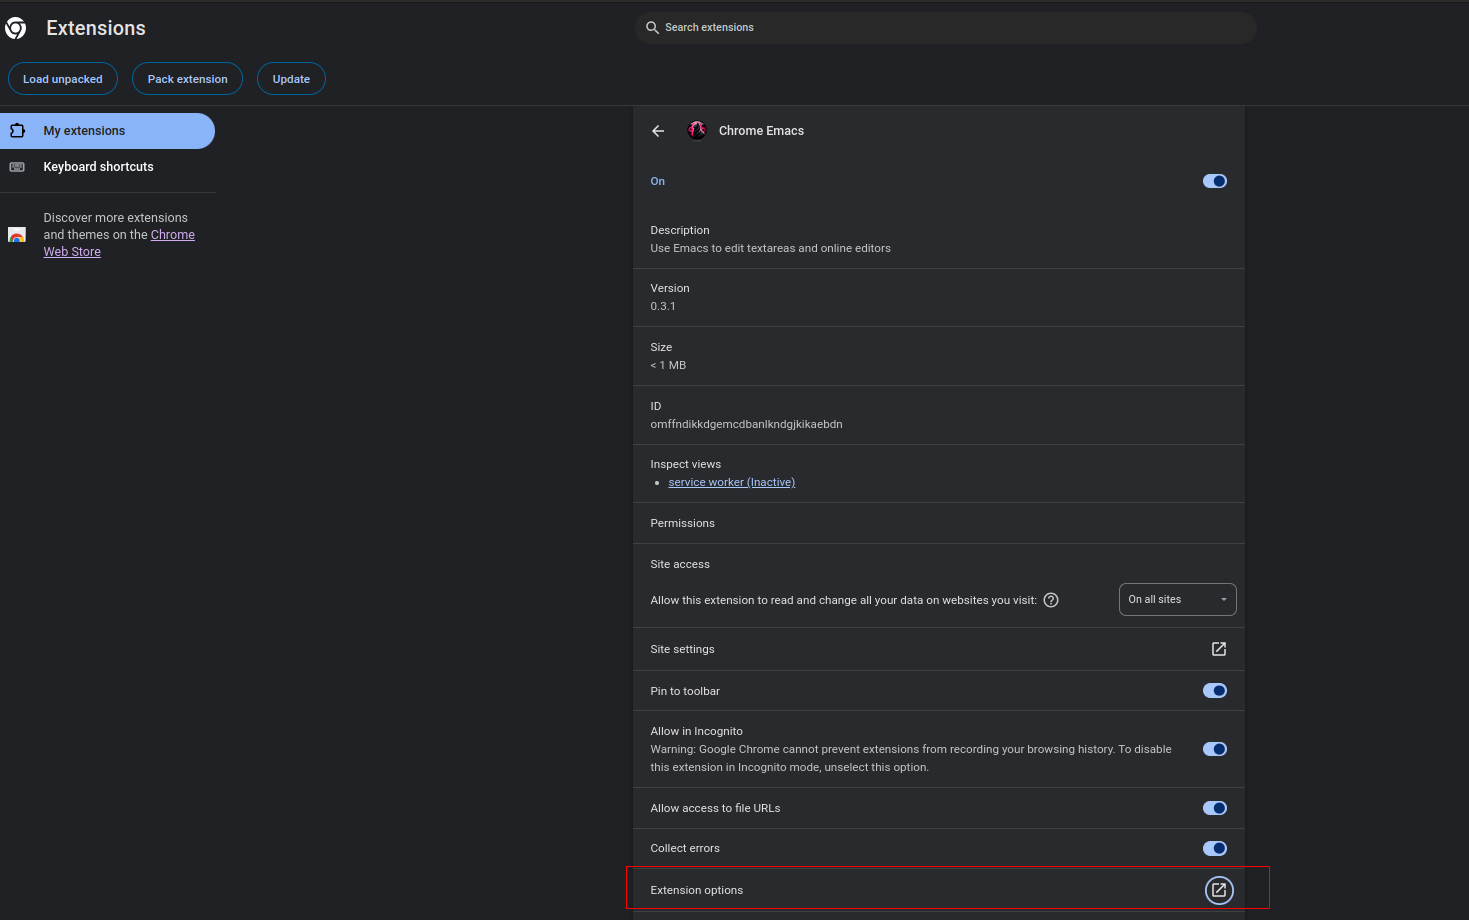
Task: Click the keyboard icon beside Keyboard shortcuts
Action: [x=17, y=167]
